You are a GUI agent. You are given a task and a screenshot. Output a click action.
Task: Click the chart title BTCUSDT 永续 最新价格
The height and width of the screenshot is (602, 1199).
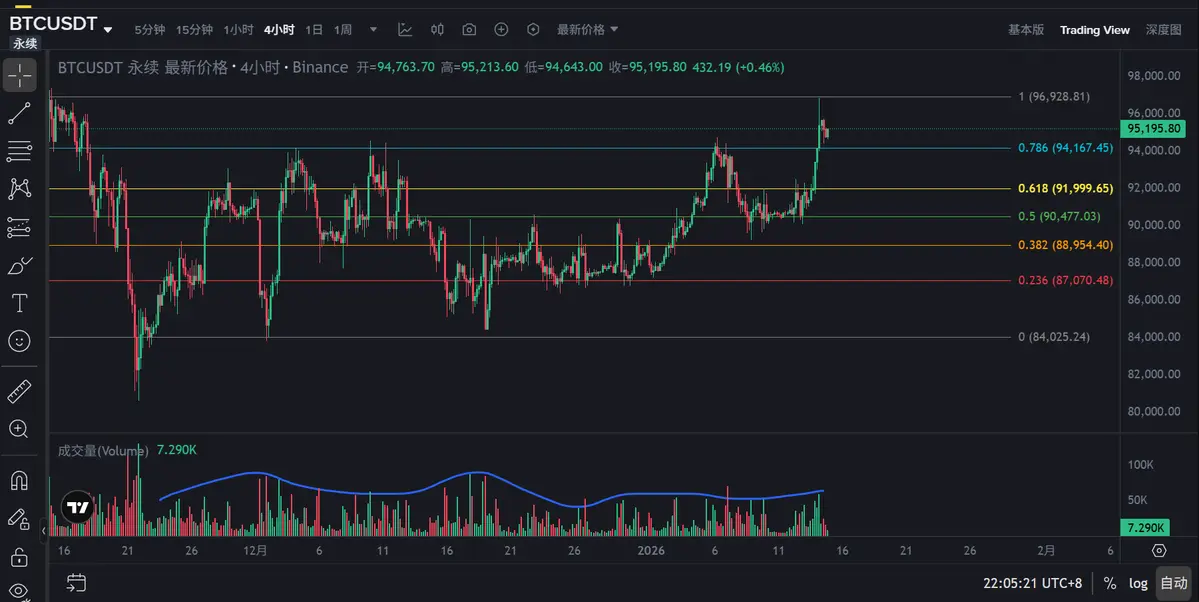pyautogui.click(x=143, y=67)
